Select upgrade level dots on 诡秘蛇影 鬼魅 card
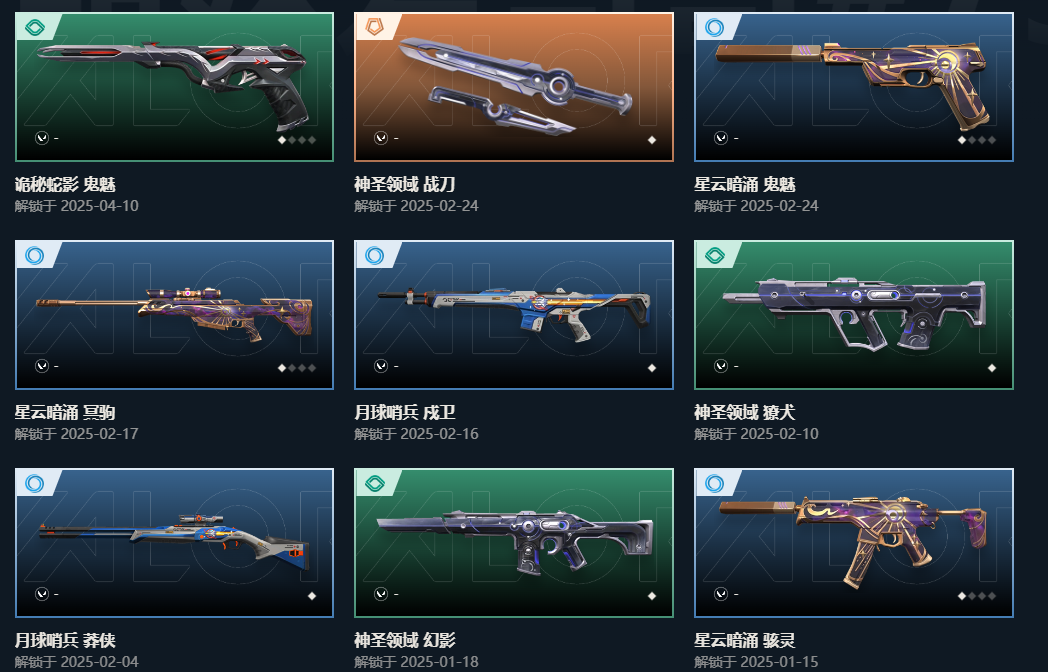Screen dimensions: 1048x672 (297, 140)
